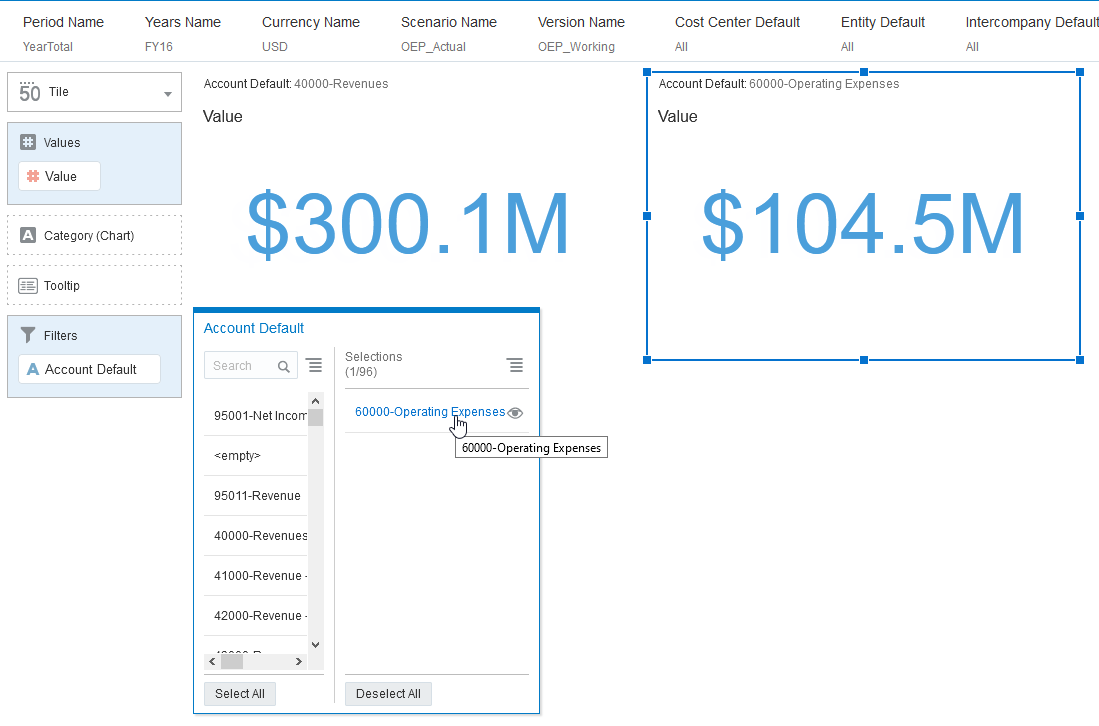Click the pink Value hash icon
The width and height of the screenshot is (1099, 726).
click(35, 176)
